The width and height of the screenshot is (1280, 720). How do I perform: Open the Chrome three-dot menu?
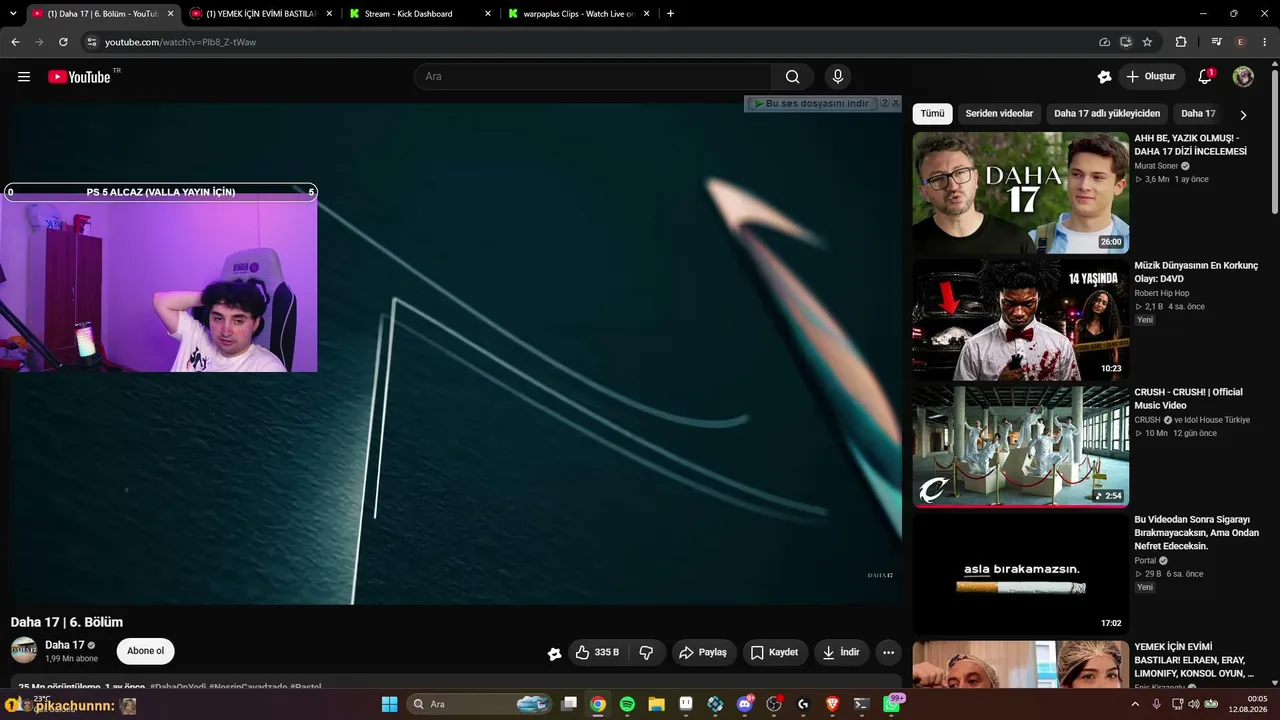(1263, 42)
